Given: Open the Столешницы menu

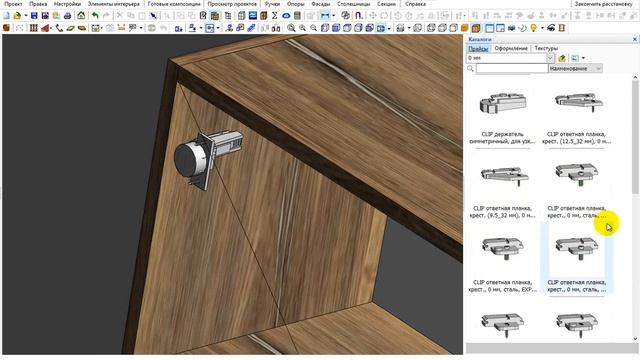Looking at the screenshot, I should (x=353, y=4).
